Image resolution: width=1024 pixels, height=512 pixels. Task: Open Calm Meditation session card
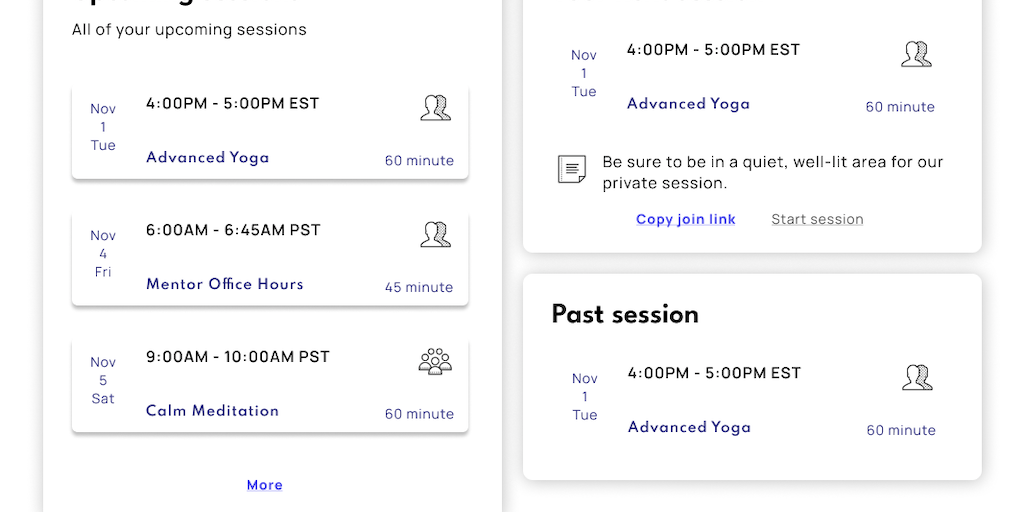point(270,385)
